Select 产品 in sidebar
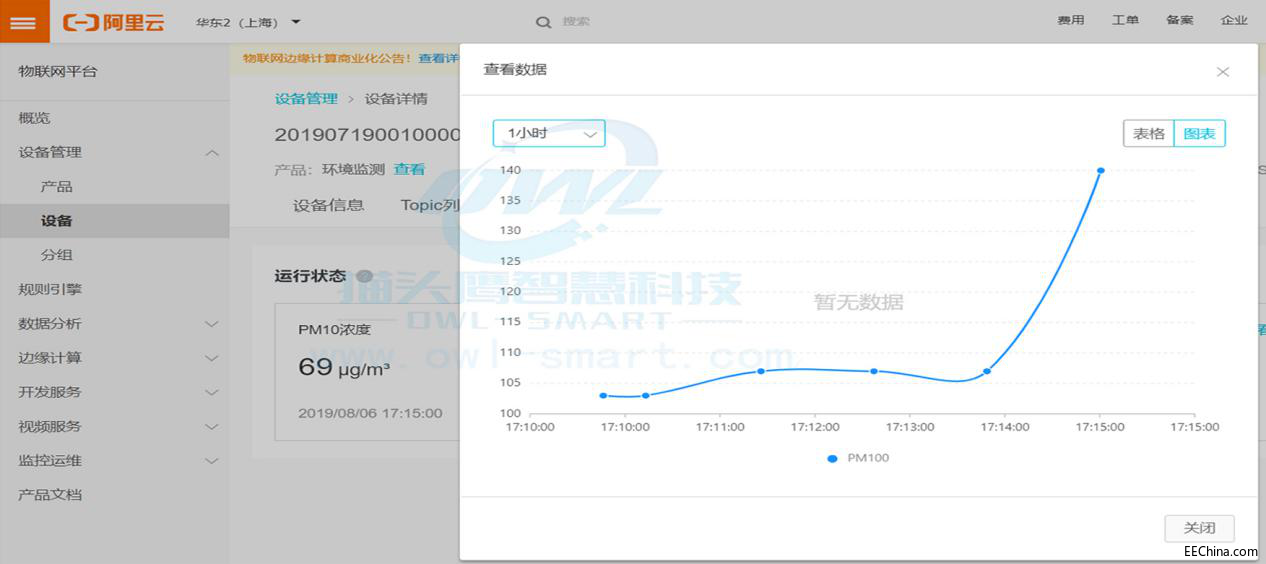Screen dimensions: 1266x564 point(56,187)
